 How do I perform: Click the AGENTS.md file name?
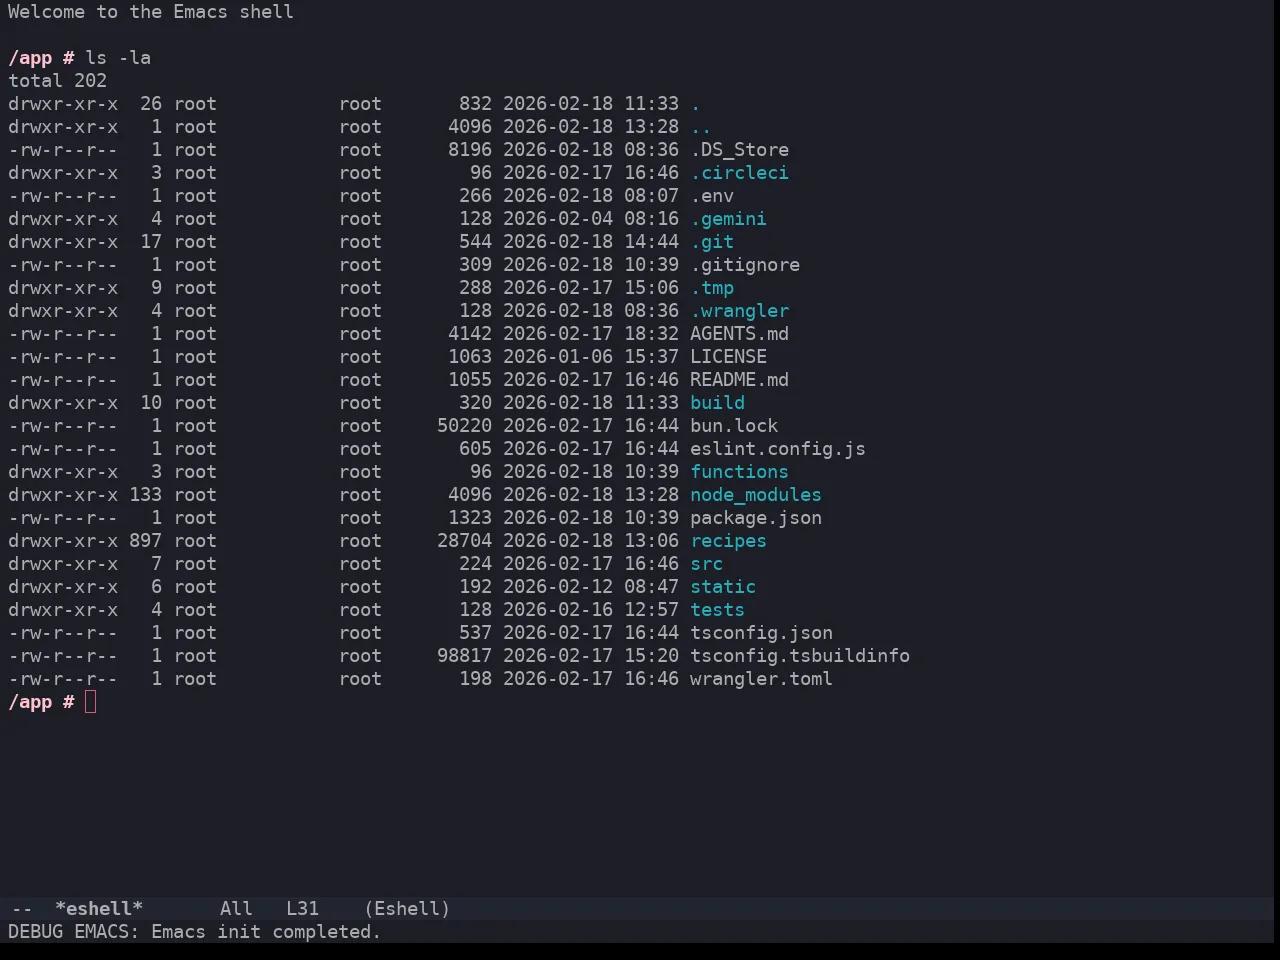739,334
